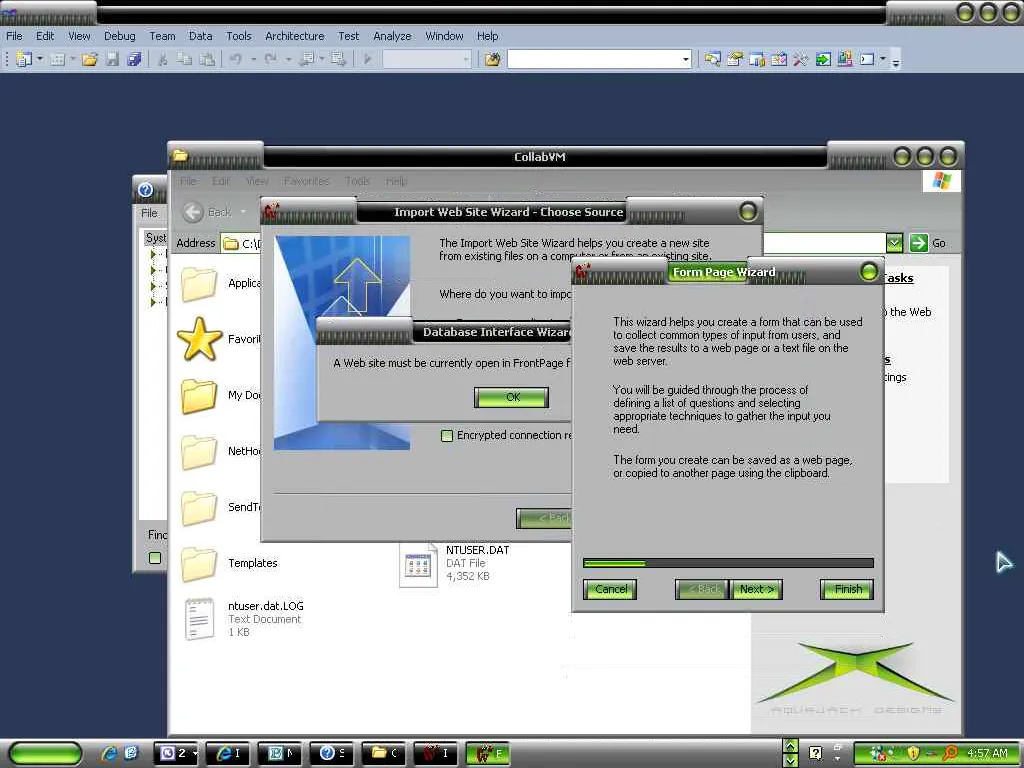
Task: Click Cancel in Form Page Wizard
Action: (610, 589)
